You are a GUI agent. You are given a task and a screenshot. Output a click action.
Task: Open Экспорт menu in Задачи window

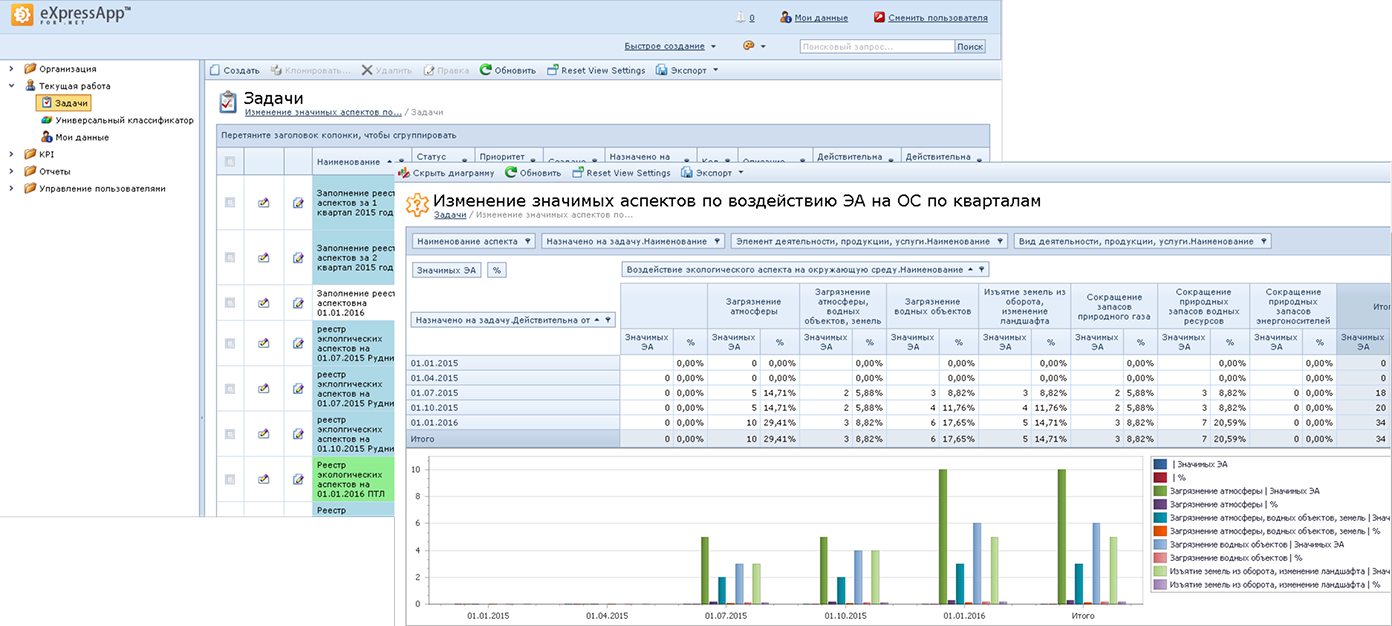pos(687,70)
